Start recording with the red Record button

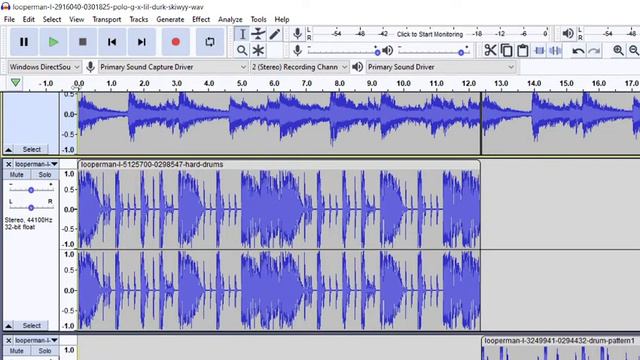[x=176, y=42]
